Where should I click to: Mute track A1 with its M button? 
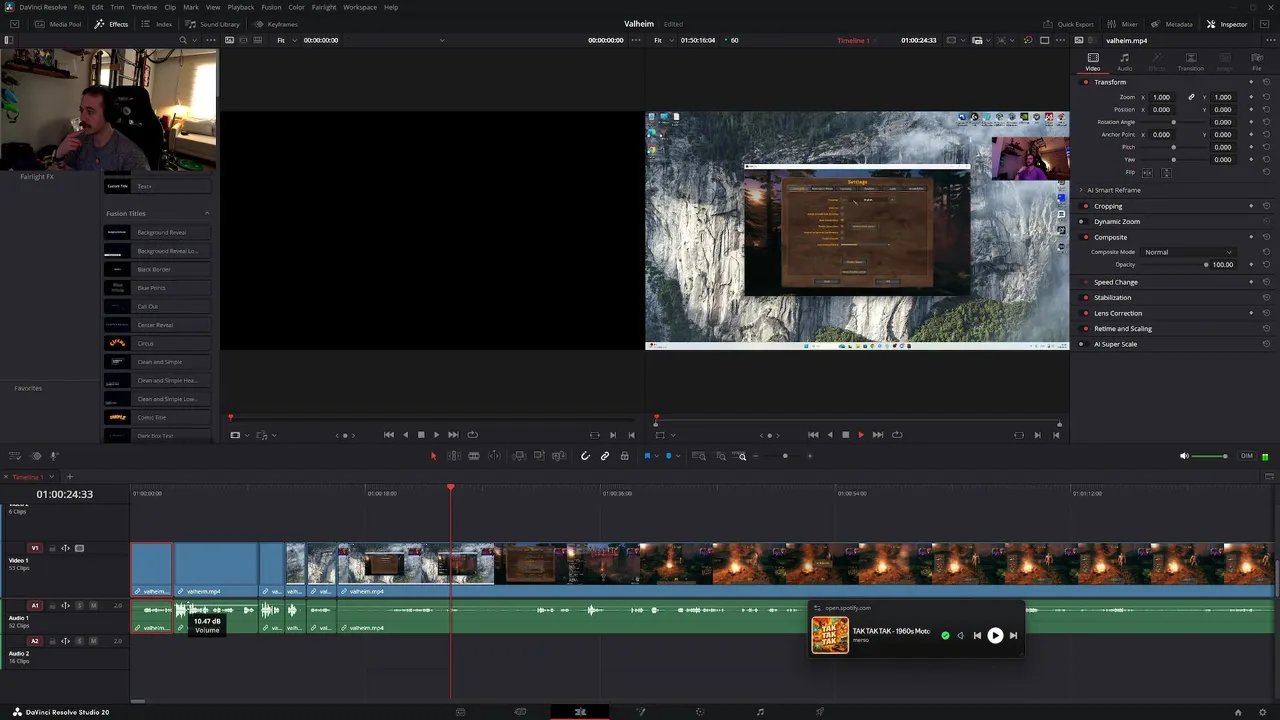(x=94, y=605)
